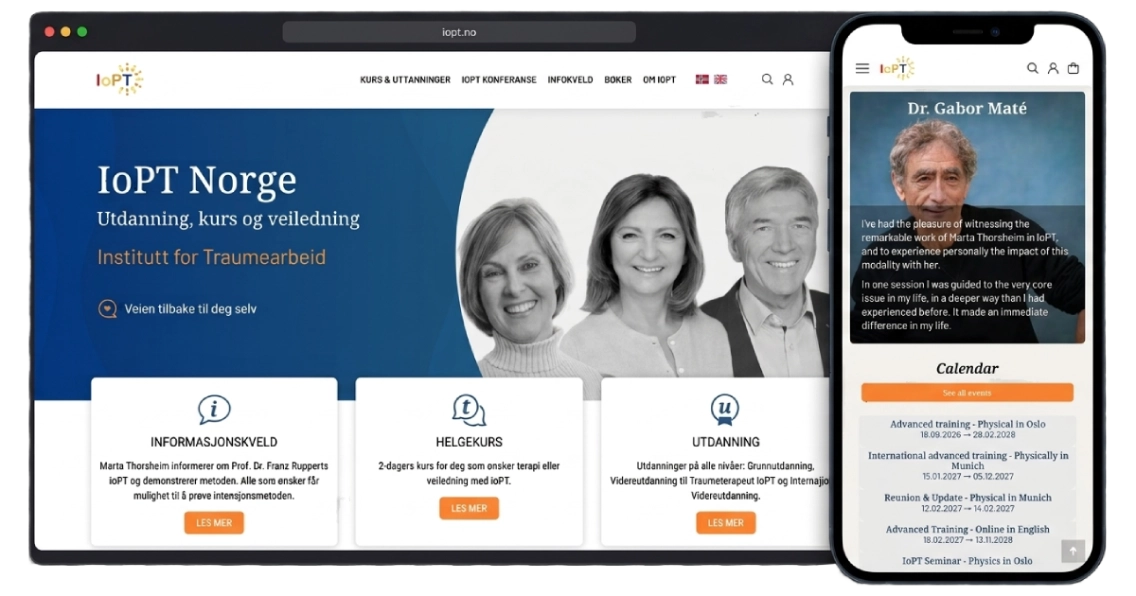
Task: Tap search icon on phone header
Action: click(x=1032, y=68)
